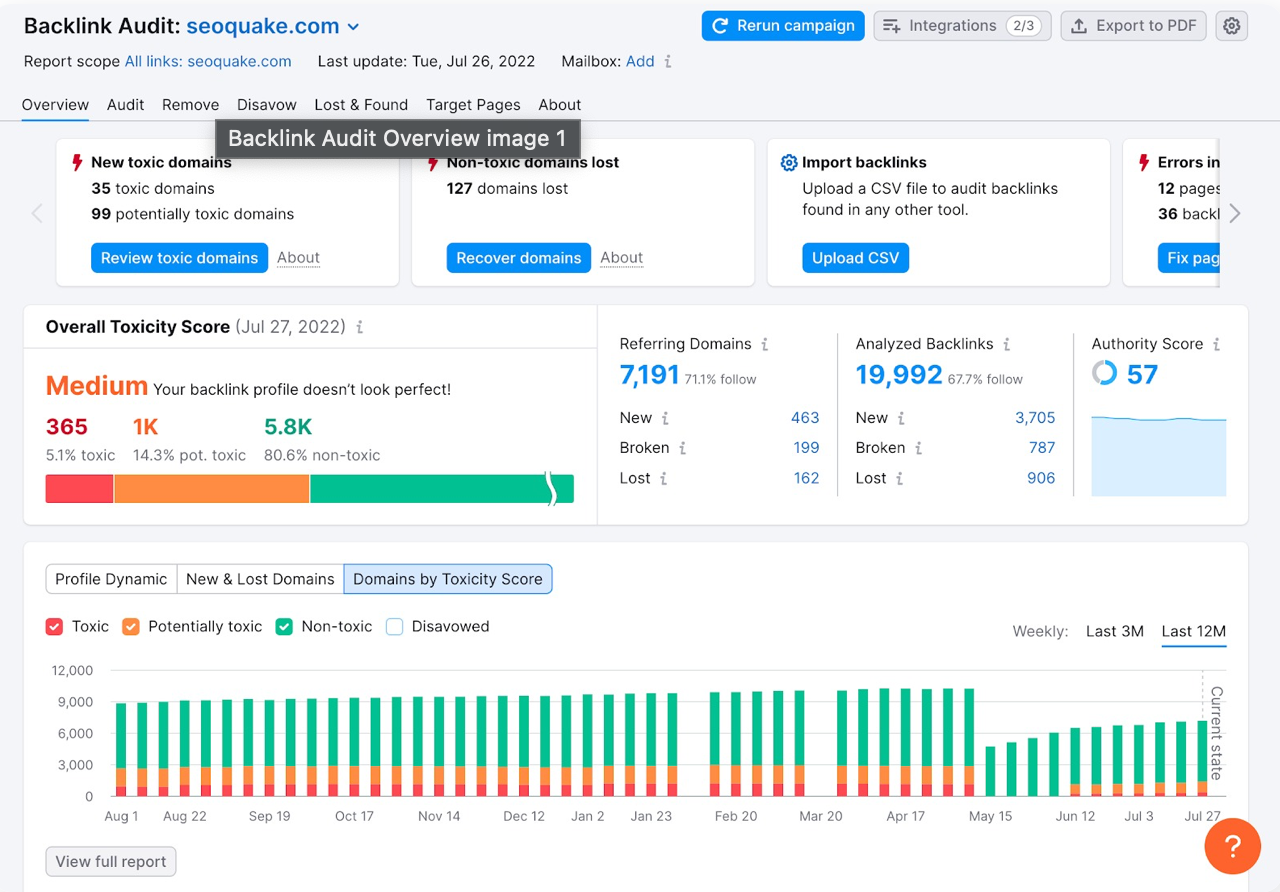Click the Authority Score donut icon
1280x892 pixels.
tap(1104, 374)
